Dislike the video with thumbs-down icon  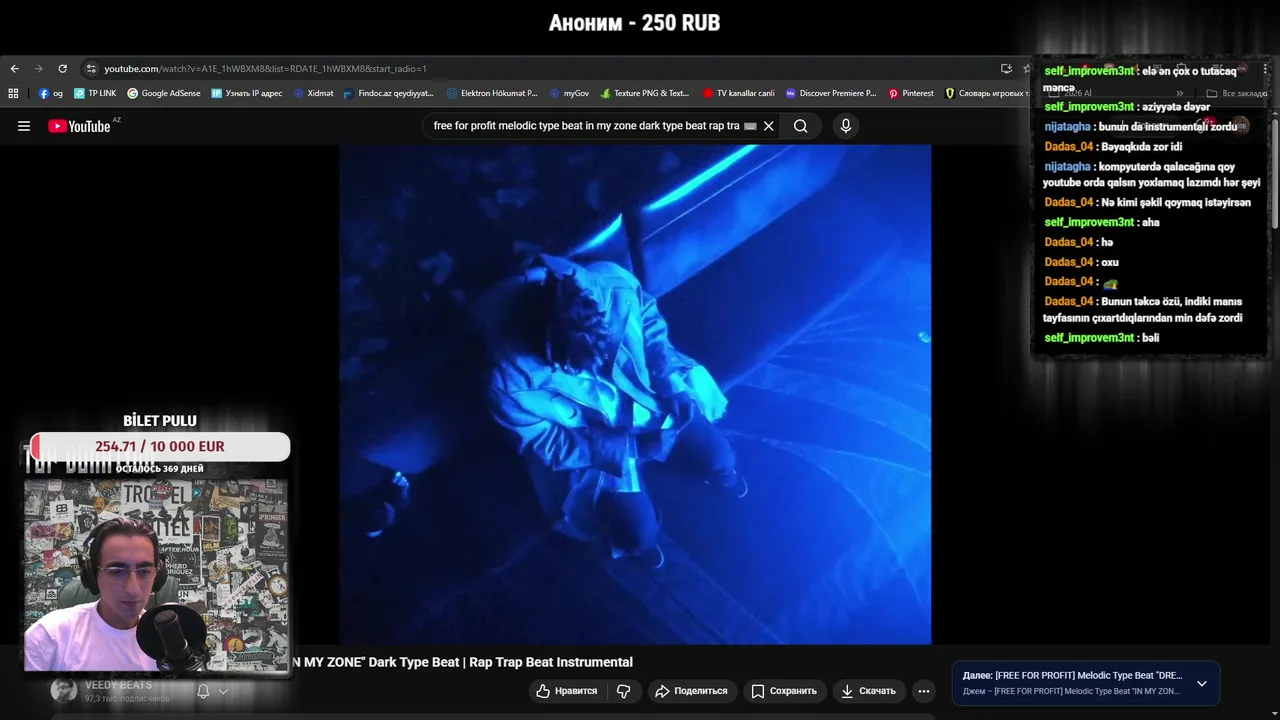point(623,691)
